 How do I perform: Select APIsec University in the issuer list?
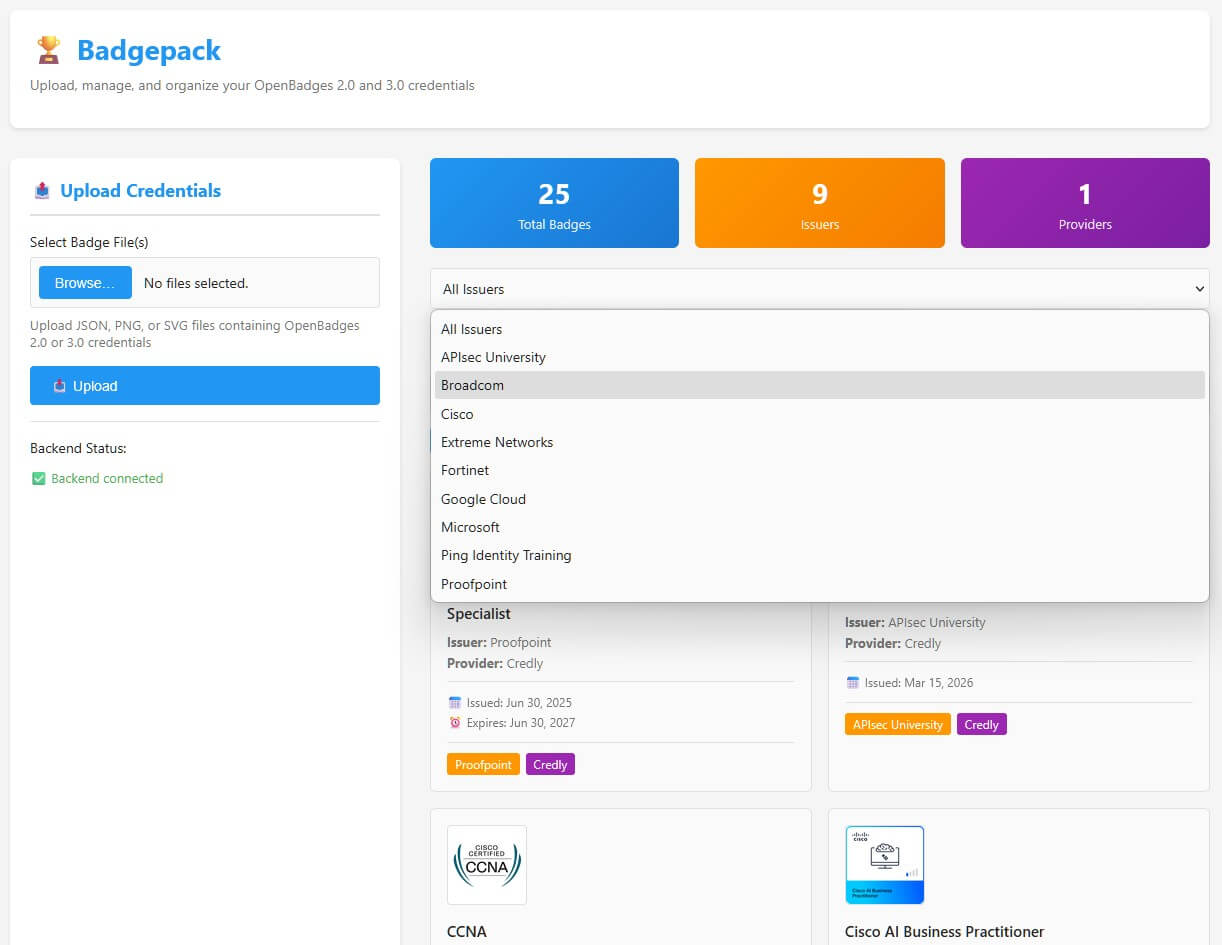click(x=820, y=357)
